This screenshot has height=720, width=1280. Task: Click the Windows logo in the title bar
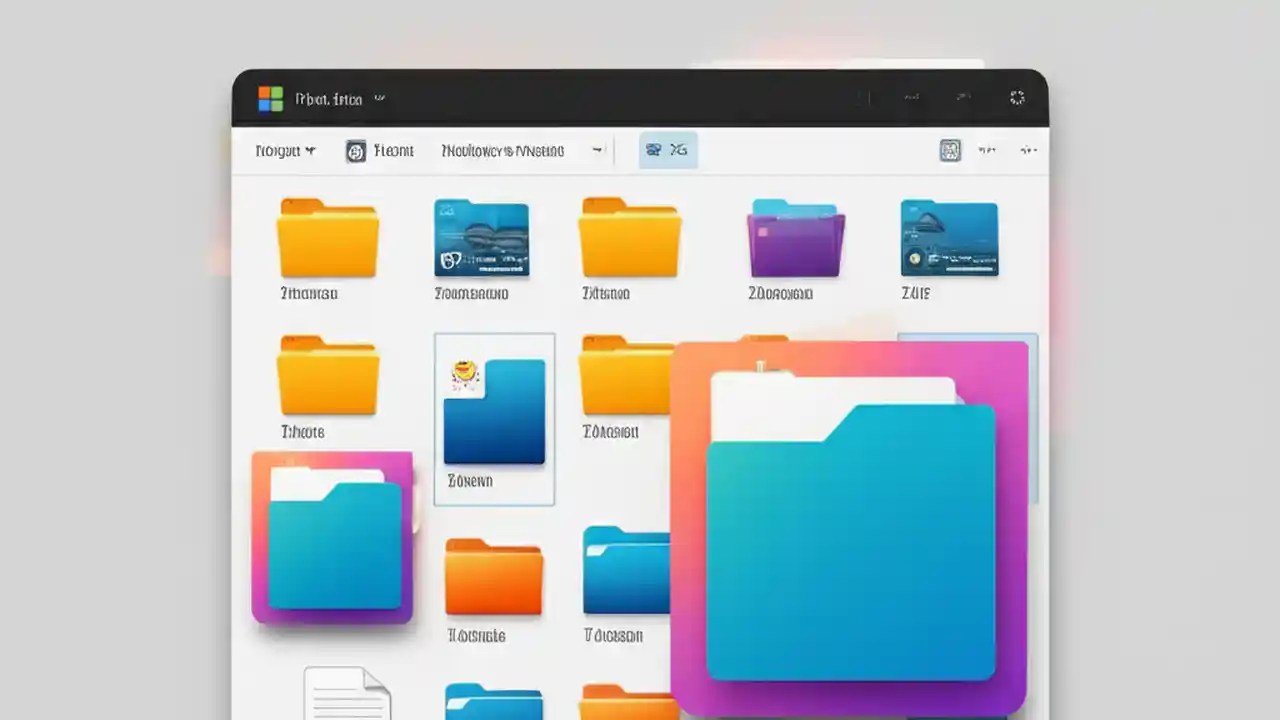269,98
